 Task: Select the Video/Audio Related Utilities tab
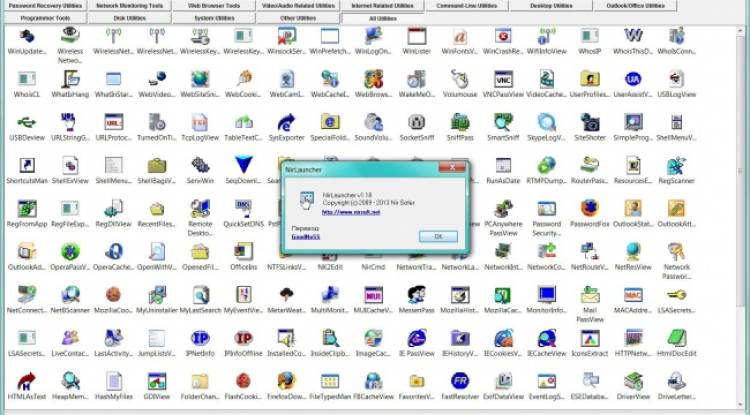tap(298, 6)
